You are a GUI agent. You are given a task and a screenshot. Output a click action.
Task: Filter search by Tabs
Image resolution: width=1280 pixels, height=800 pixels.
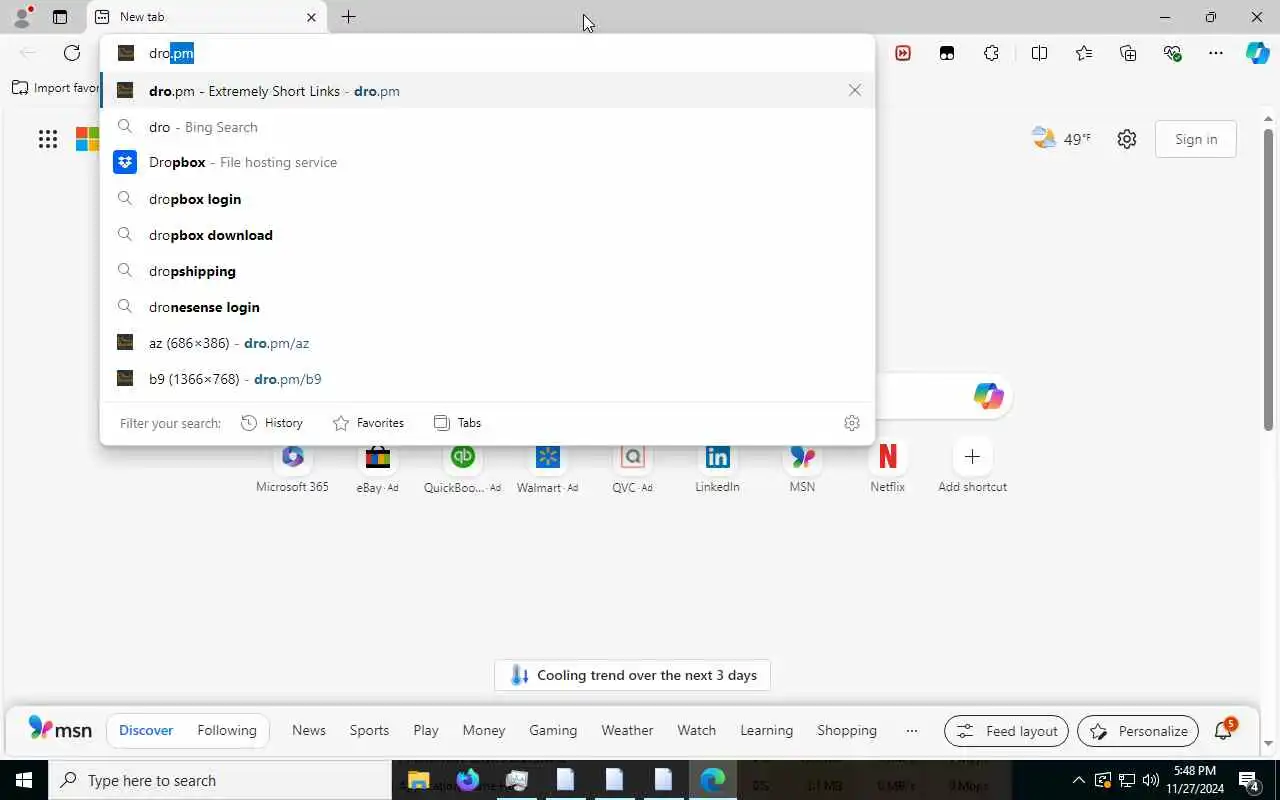point(458,423)
